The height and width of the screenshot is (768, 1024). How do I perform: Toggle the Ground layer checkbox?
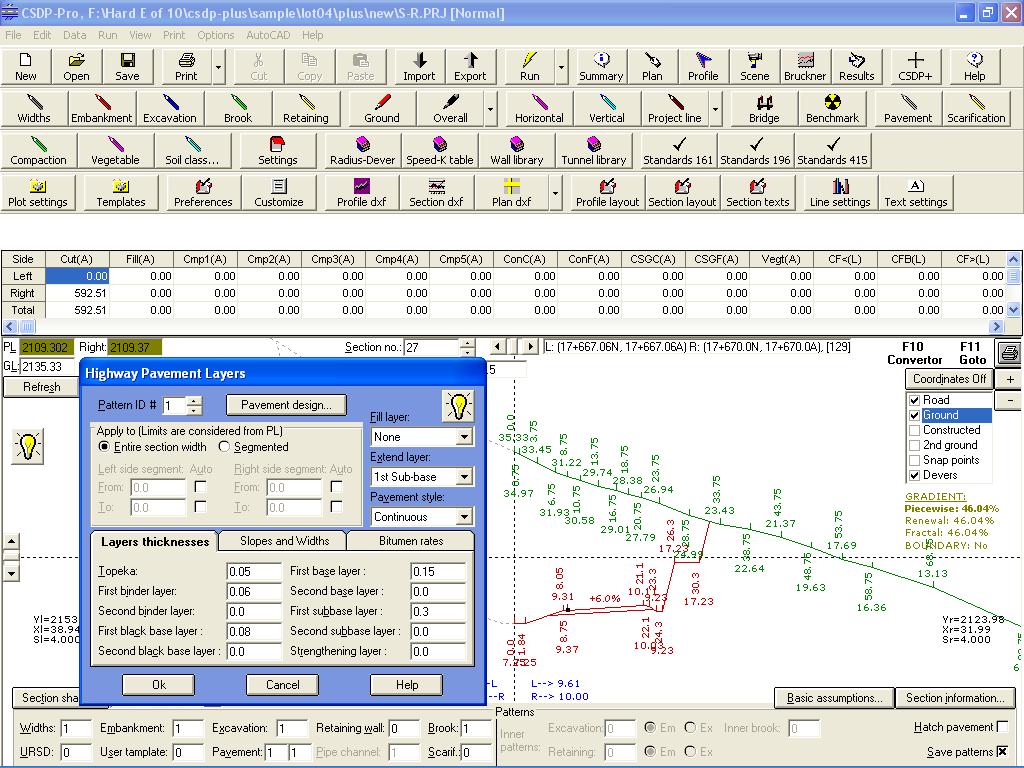pyautogui.click(x=914, y=415)
